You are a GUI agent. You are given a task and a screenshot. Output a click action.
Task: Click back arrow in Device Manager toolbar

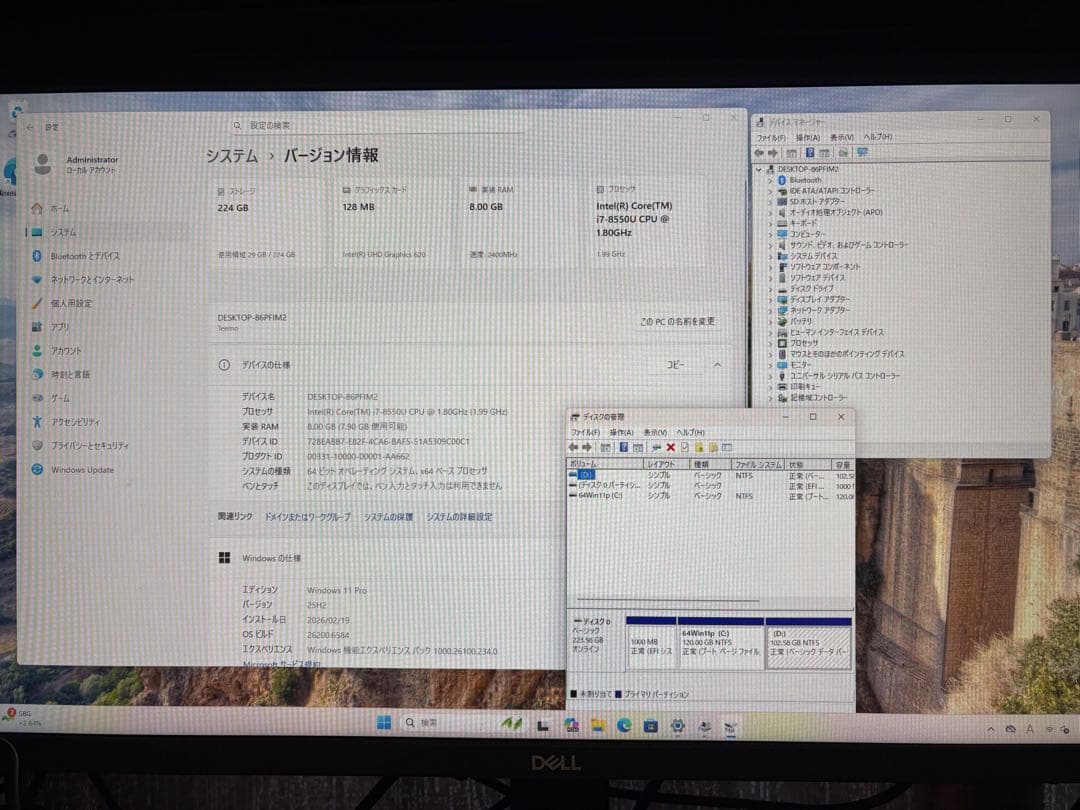(759, 153)
